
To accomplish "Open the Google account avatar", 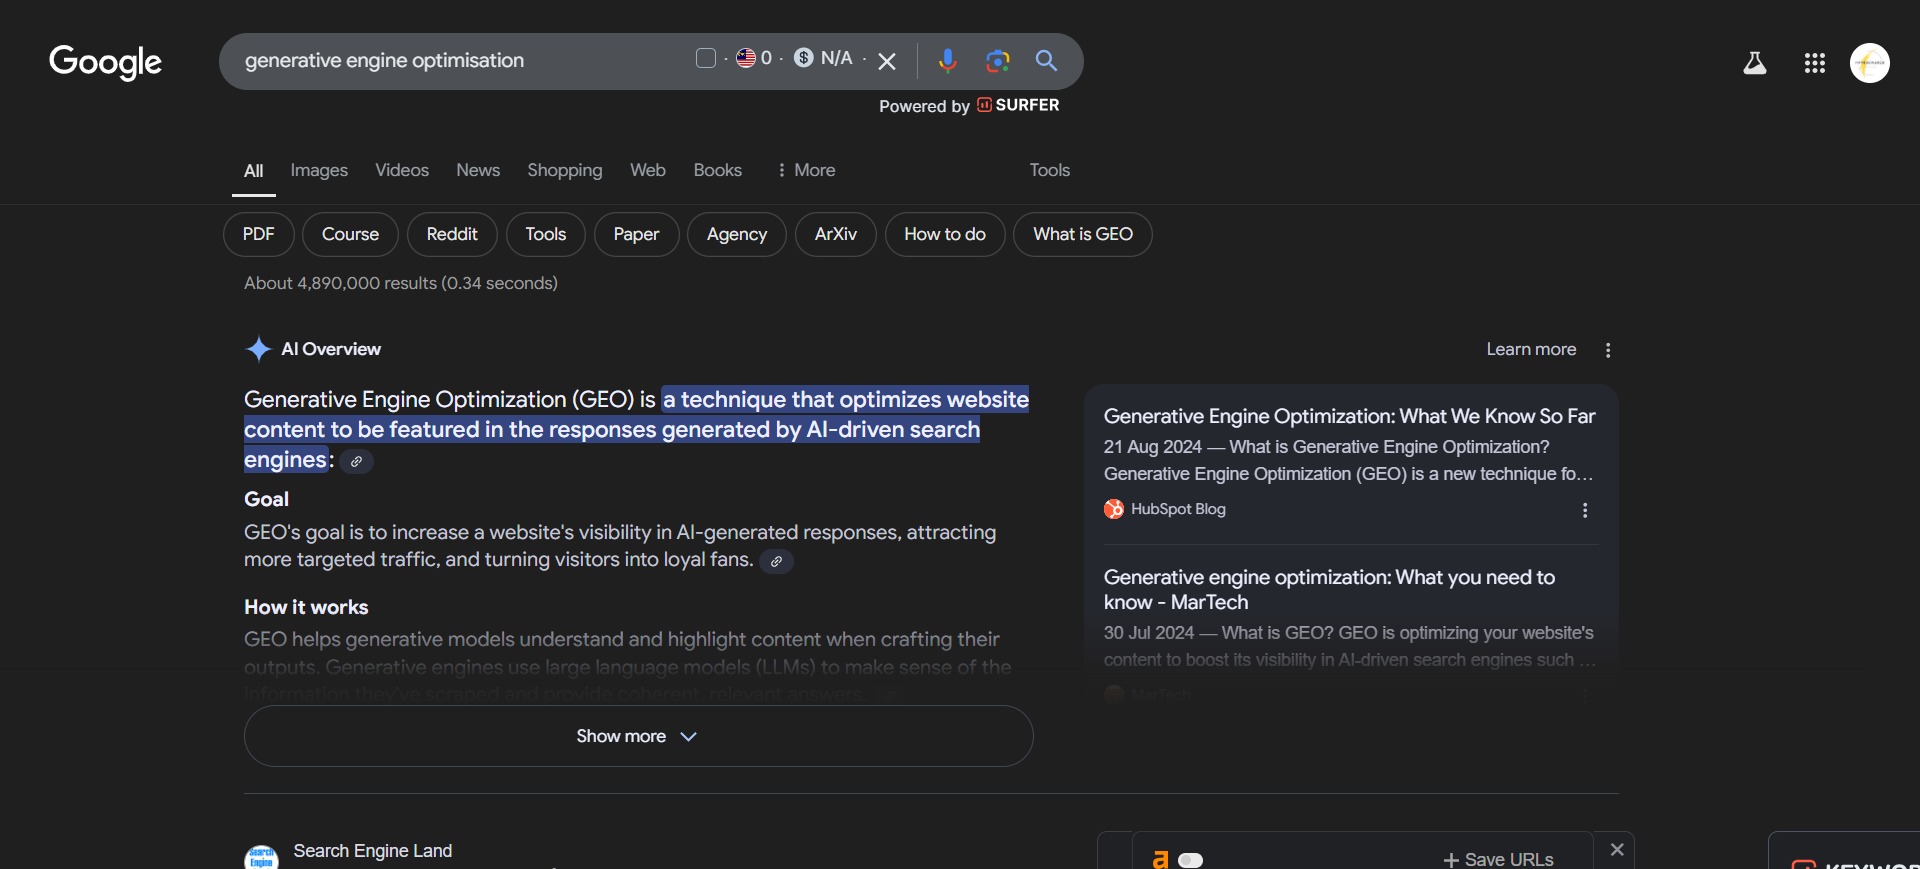I will [1869, 63].
